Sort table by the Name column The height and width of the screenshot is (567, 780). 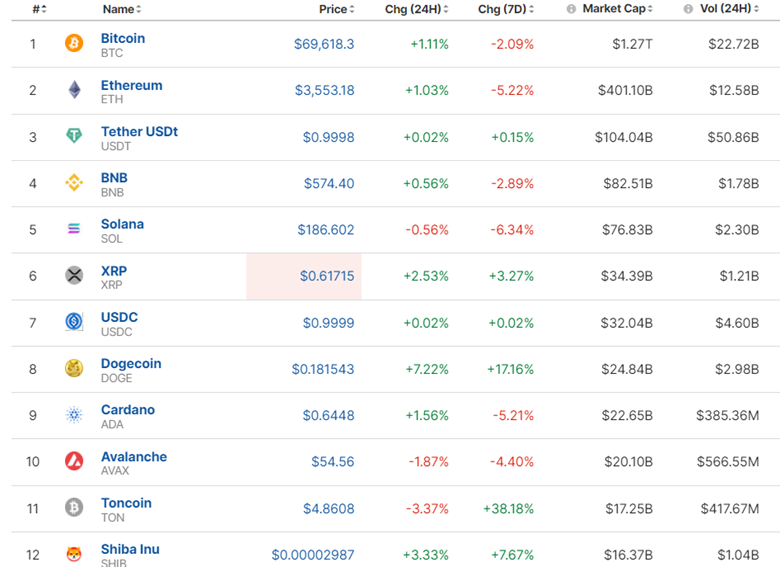tap(122, 9)
